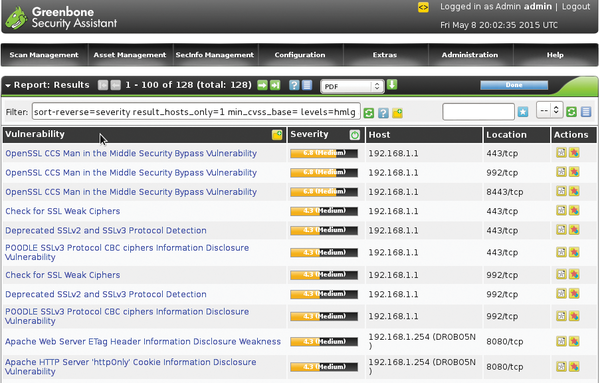Jump to last results page arrow
This screenshot has width=600, height=383.
pyautogui.click(x=275, y=85)
